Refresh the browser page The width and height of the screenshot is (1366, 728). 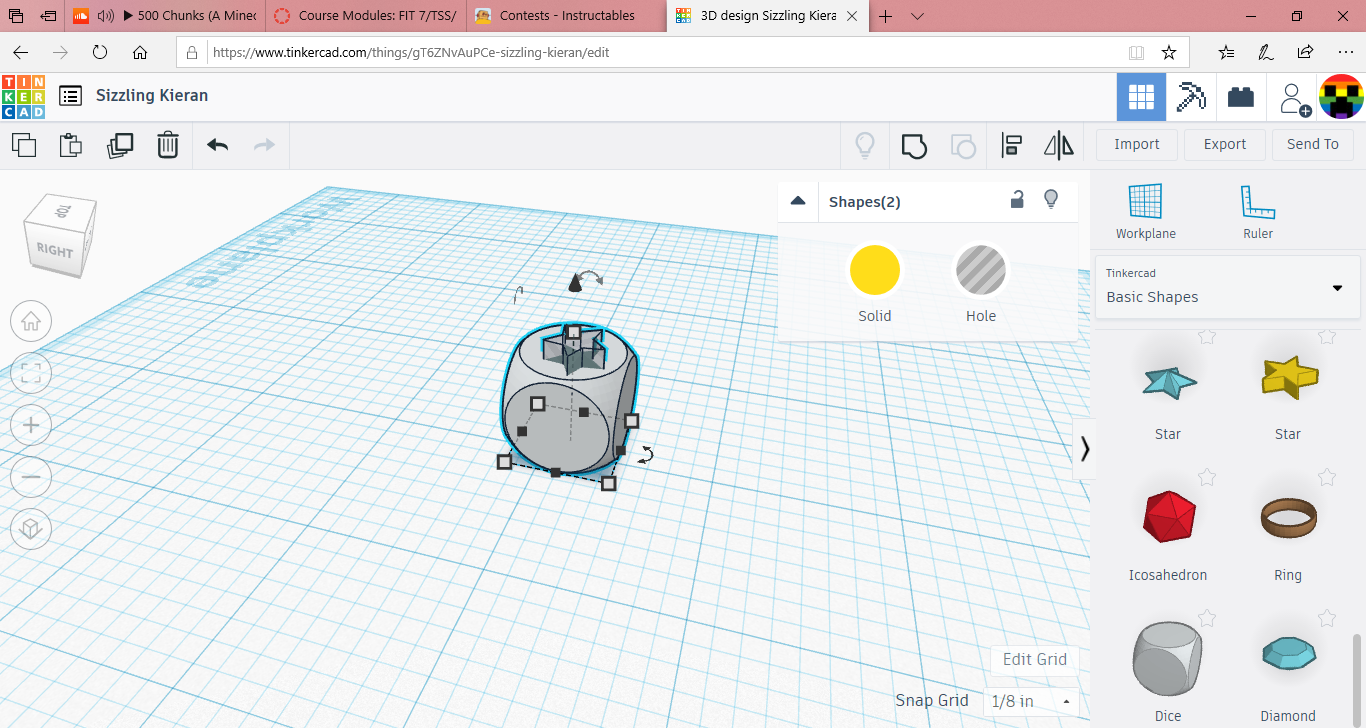coord(100,53)
